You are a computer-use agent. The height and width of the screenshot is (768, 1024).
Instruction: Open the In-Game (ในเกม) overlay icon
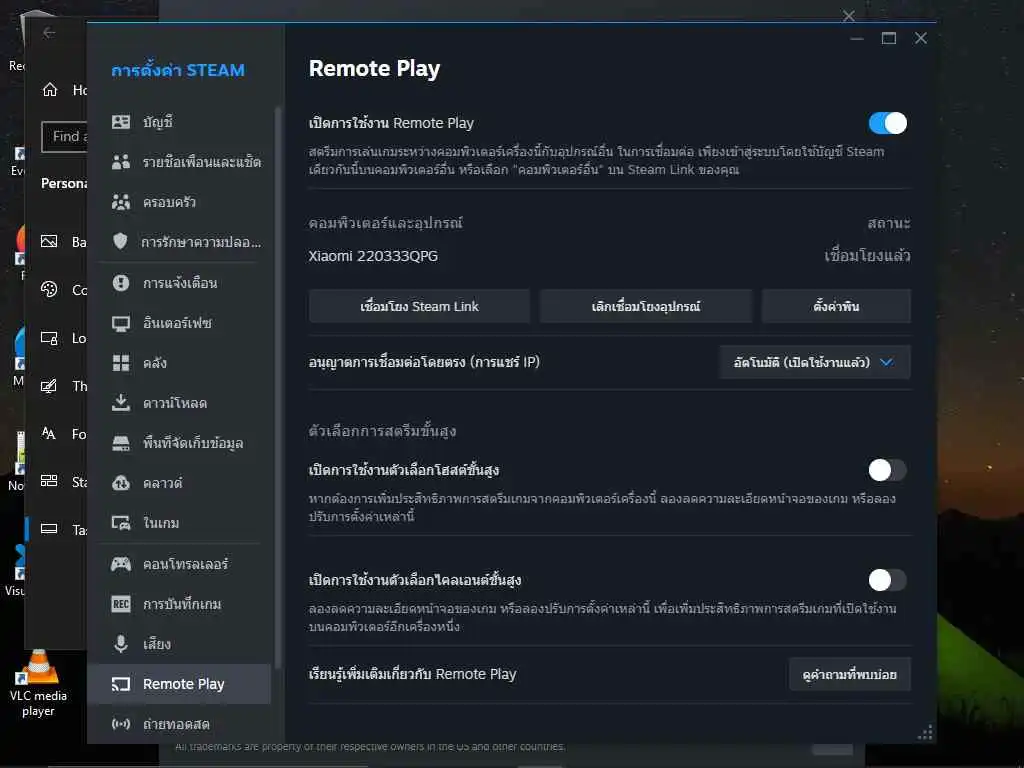click(121, 523)
